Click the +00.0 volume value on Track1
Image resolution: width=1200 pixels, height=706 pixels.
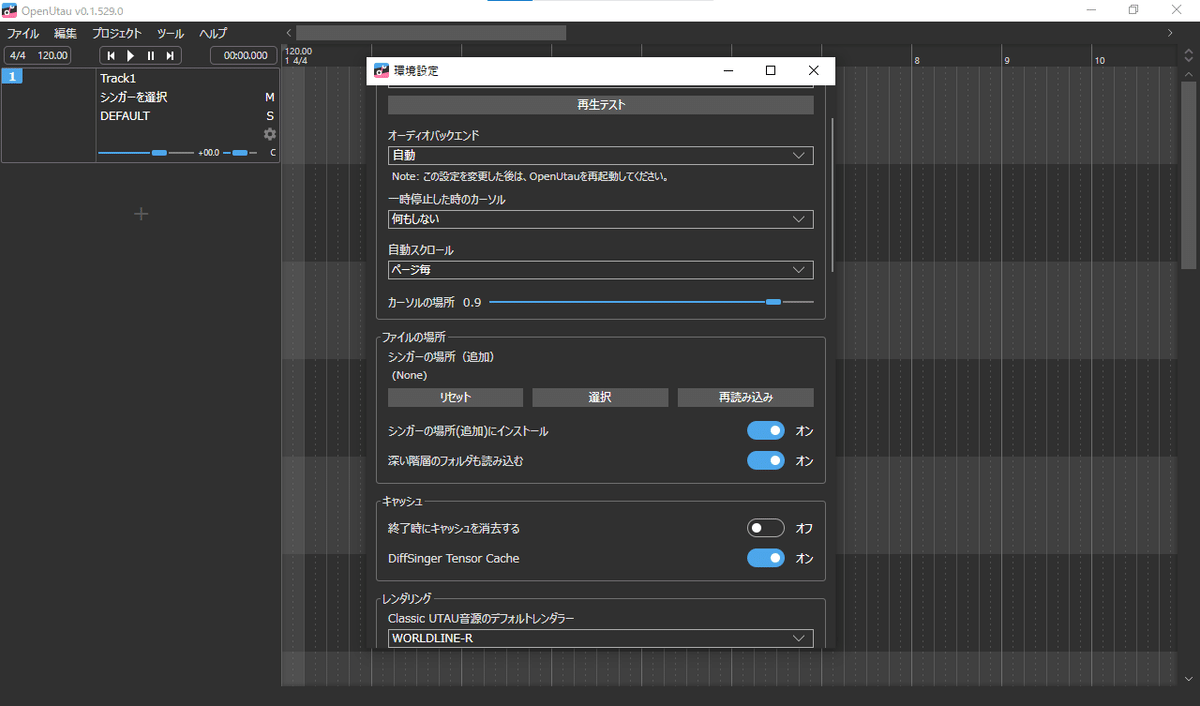click(x=208, y=153)
